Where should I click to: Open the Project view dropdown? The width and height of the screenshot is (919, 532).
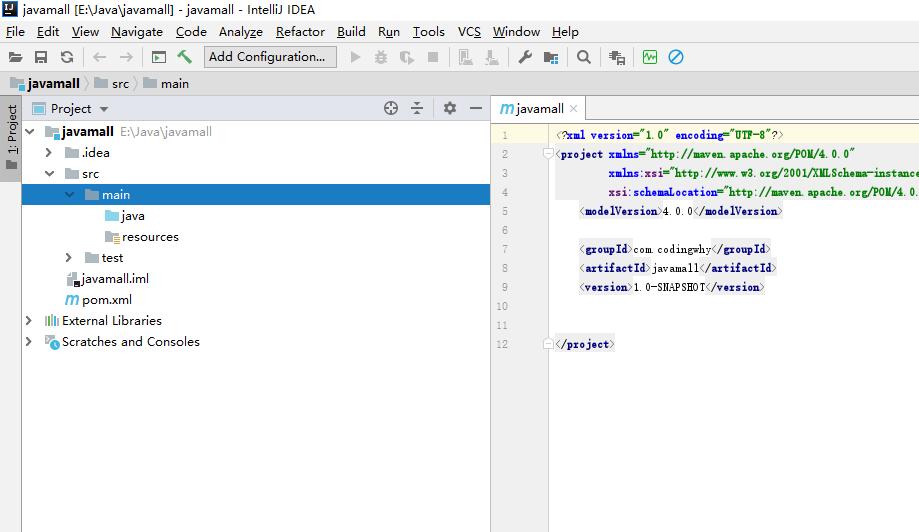pyautogui.click(x=104, y=109)
